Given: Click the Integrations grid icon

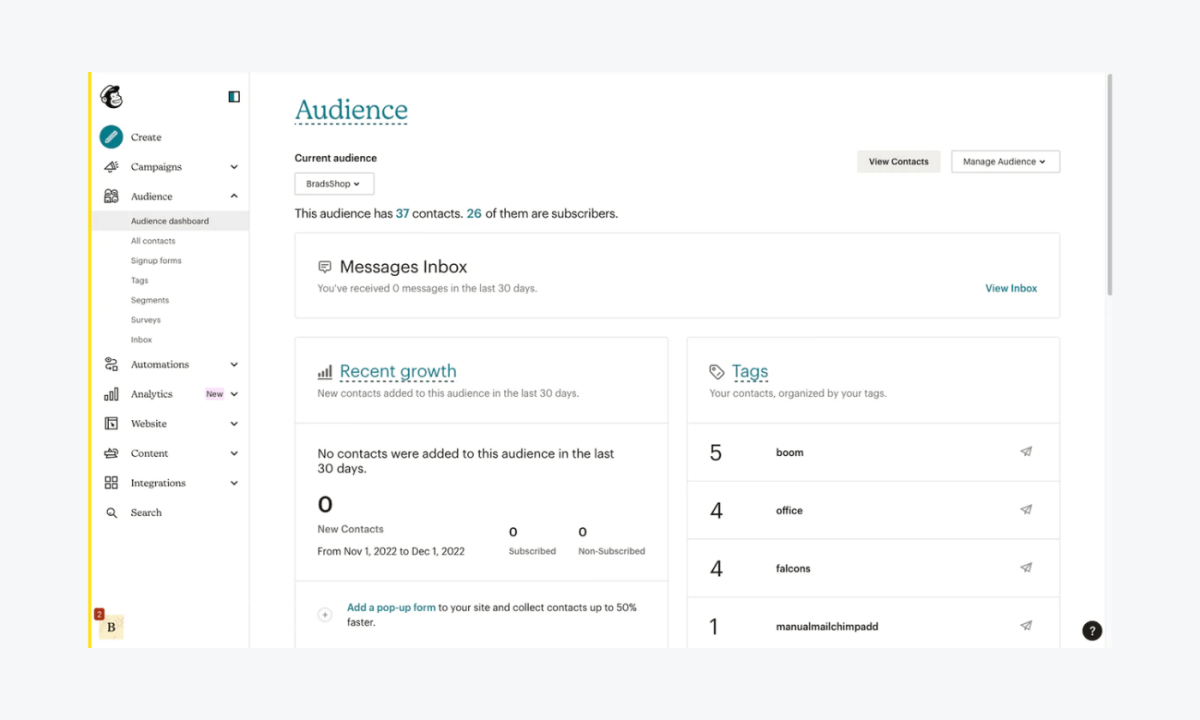Looking at the screenshot, I should (111, 483).
